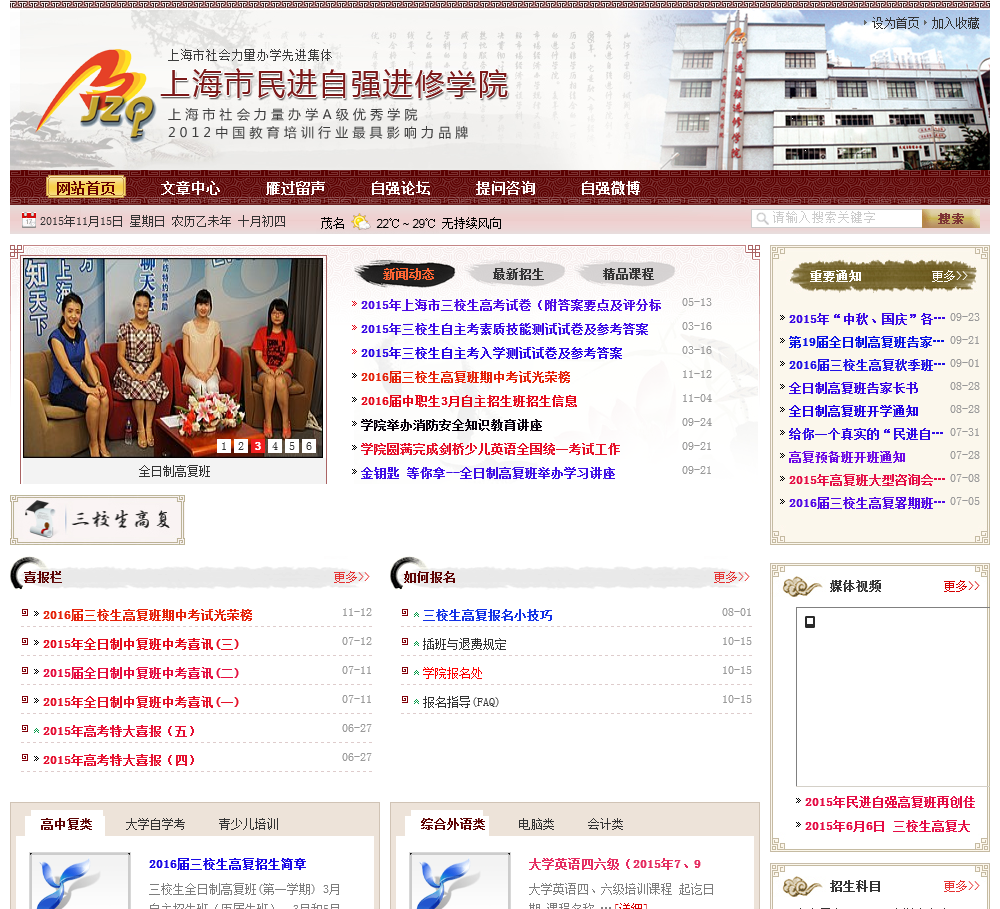Click 更多 in 如何报名 section

click(x=732, y=577)
